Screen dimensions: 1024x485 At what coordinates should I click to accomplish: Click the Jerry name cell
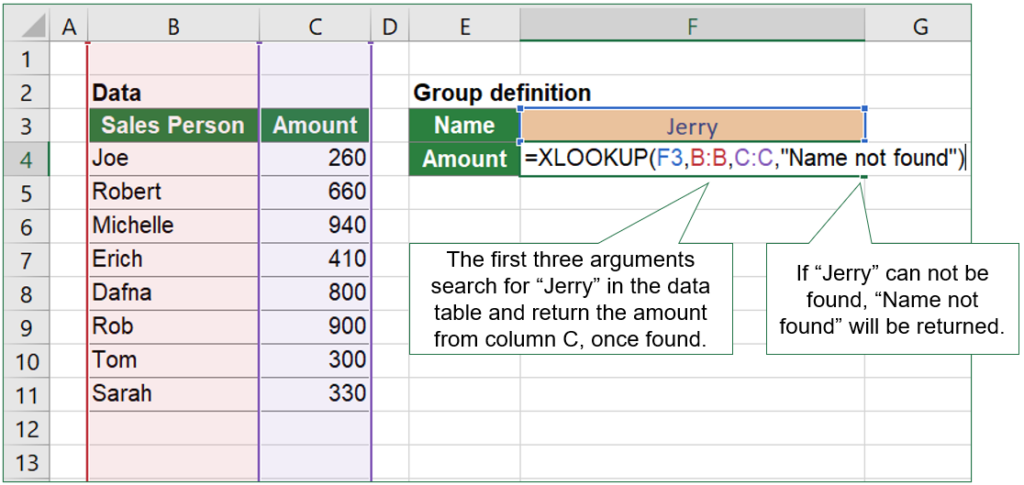tap(692, 126)
